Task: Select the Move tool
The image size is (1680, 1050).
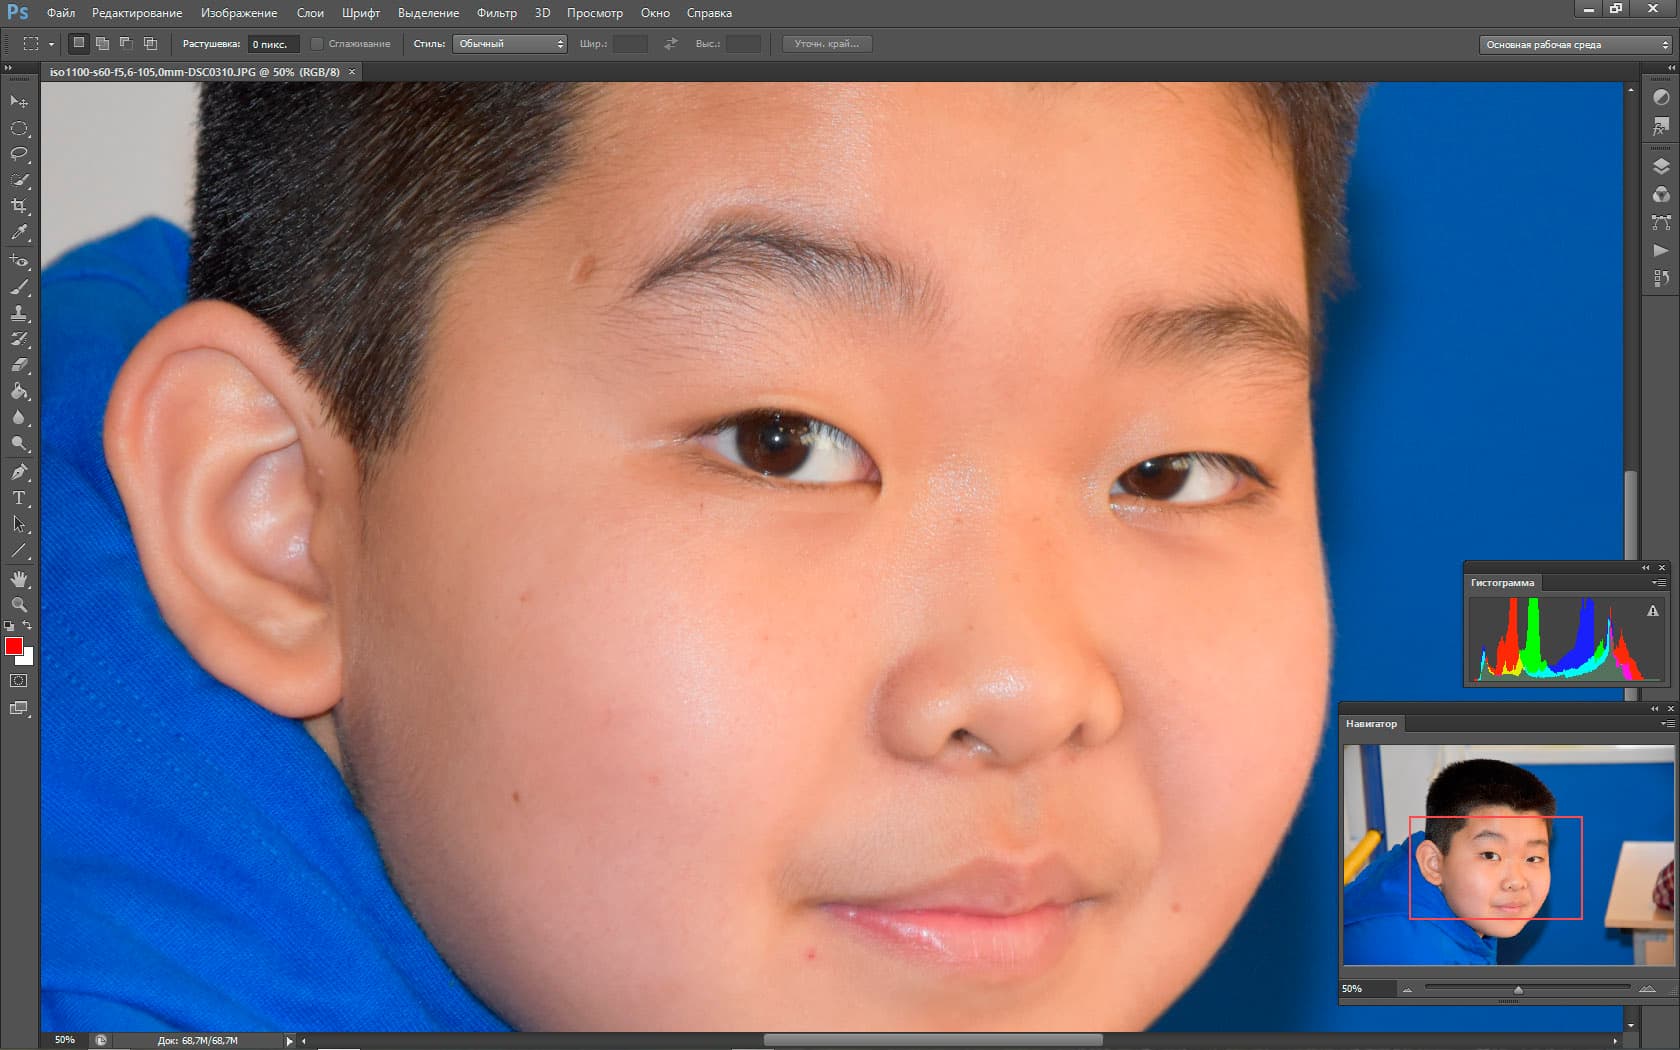Action: [x=19, y=101]
